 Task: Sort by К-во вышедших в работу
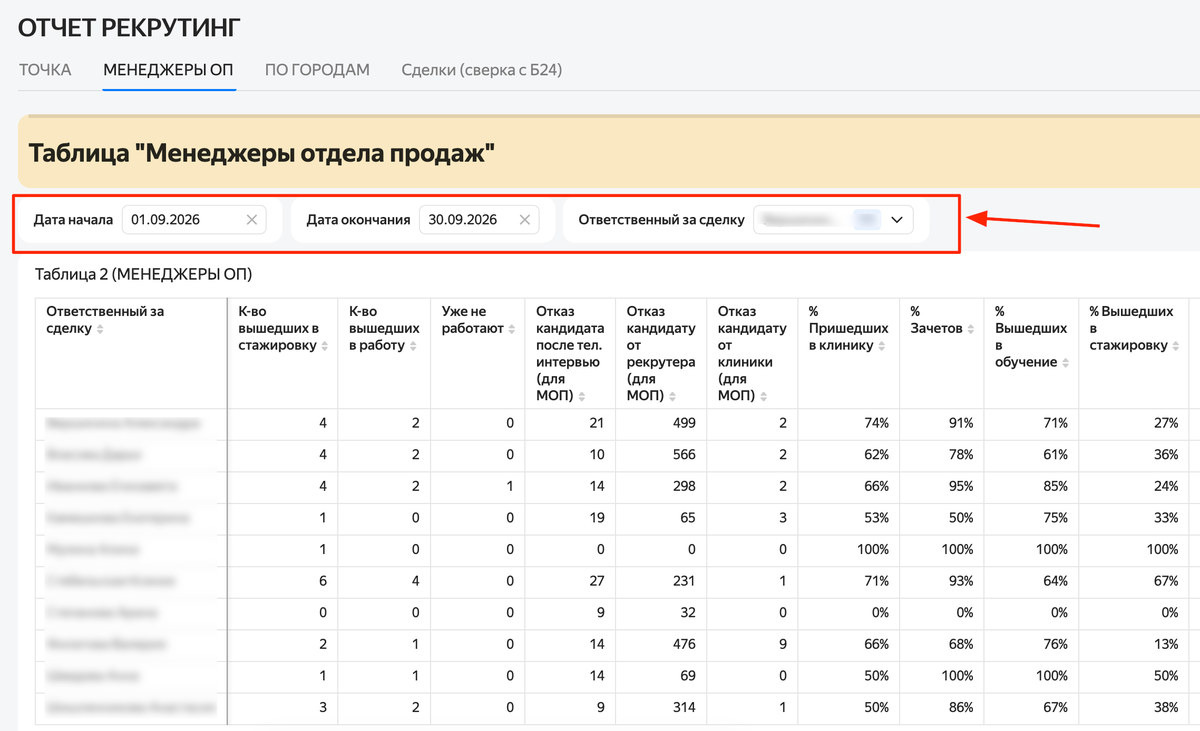(x=414, y=346)
